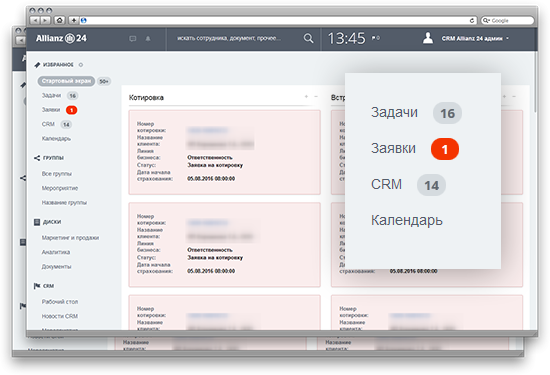Open Маркетинг и продажи disk link
The width and height of the screenshot is (550, 375).
pos(70,238)
